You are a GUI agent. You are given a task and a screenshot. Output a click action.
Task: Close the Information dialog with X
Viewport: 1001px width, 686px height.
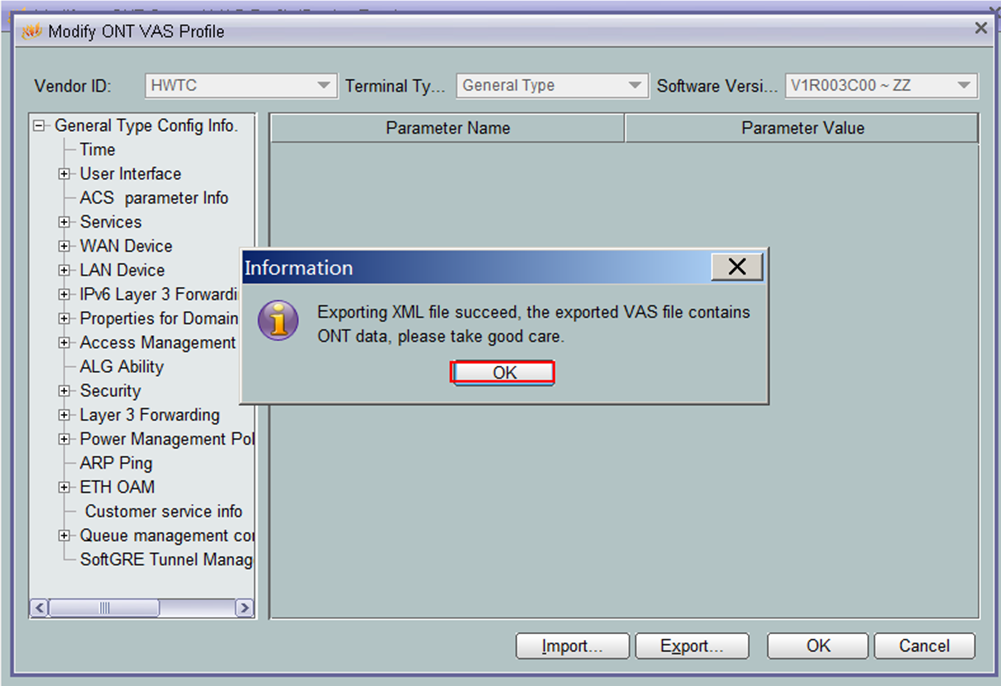(x=737, y=267)
